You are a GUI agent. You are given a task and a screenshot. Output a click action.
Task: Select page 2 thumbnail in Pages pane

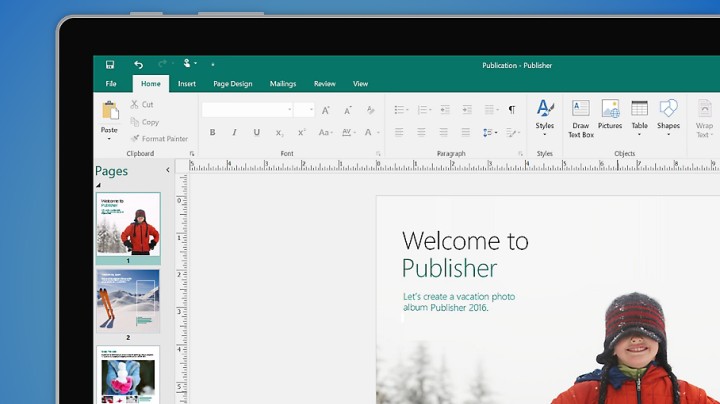pyautogui.click(x=128, y=301)
